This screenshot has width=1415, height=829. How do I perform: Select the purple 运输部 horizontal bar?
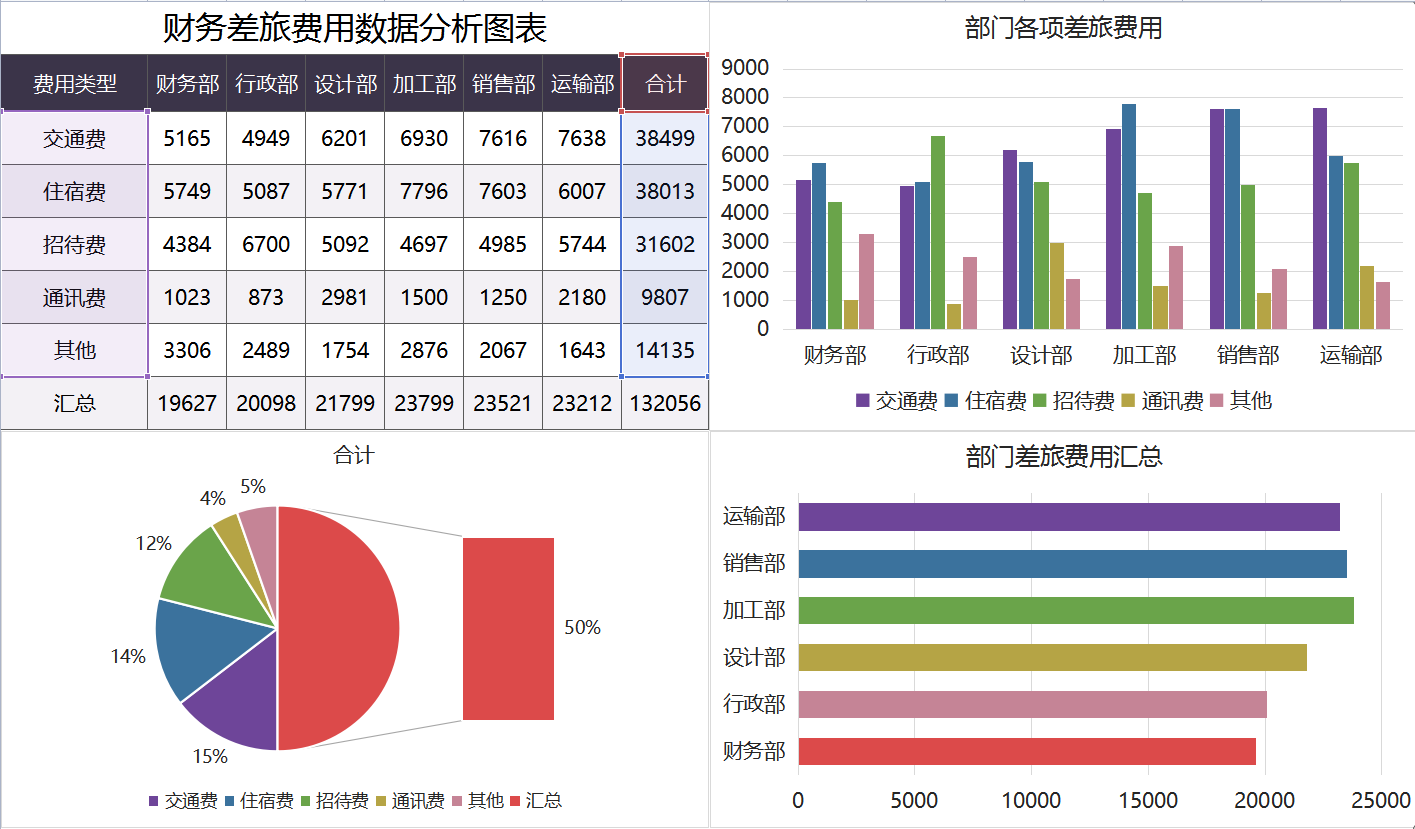1068,517
